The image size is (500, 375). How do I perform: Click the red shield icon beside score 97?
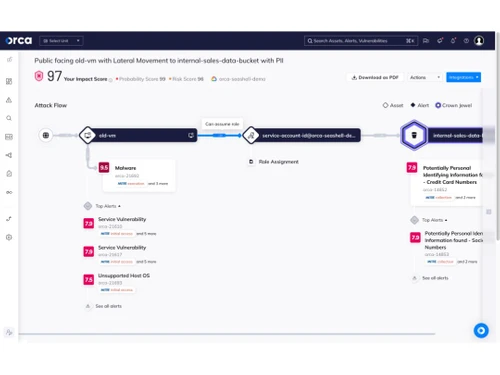coord(39,76)
